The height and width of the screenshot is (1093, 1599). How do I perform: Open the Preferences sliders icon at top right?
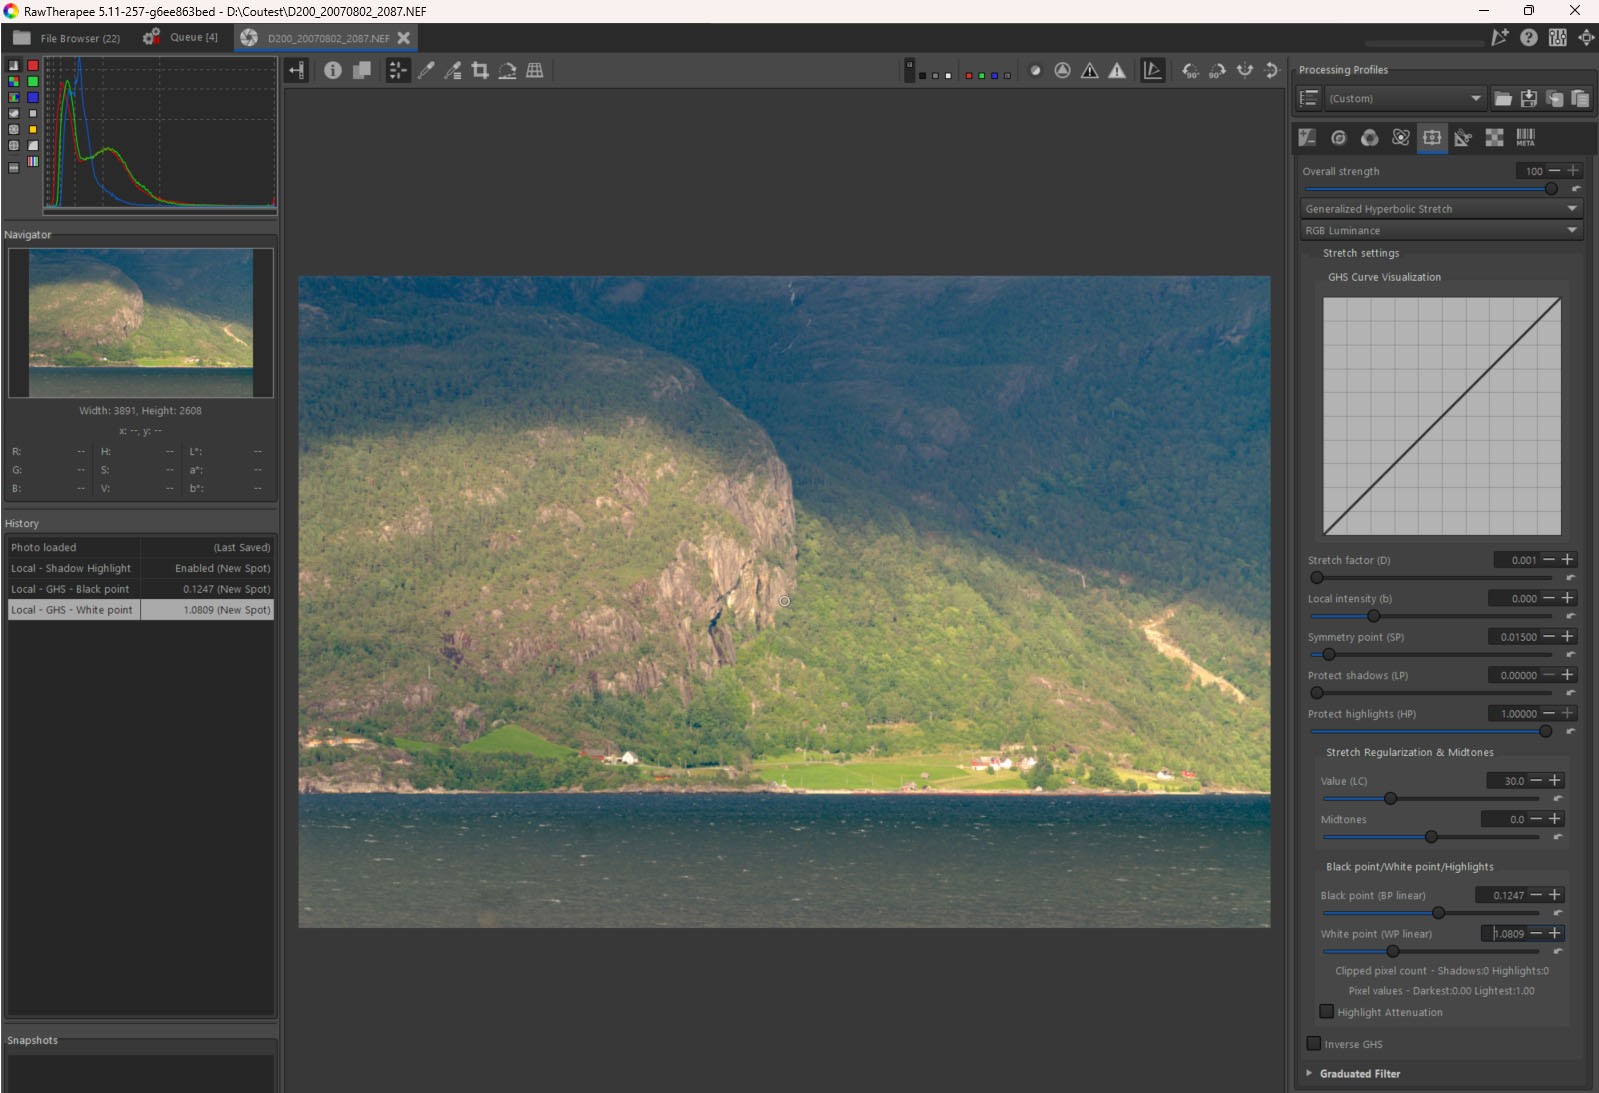pos(1557,37)
